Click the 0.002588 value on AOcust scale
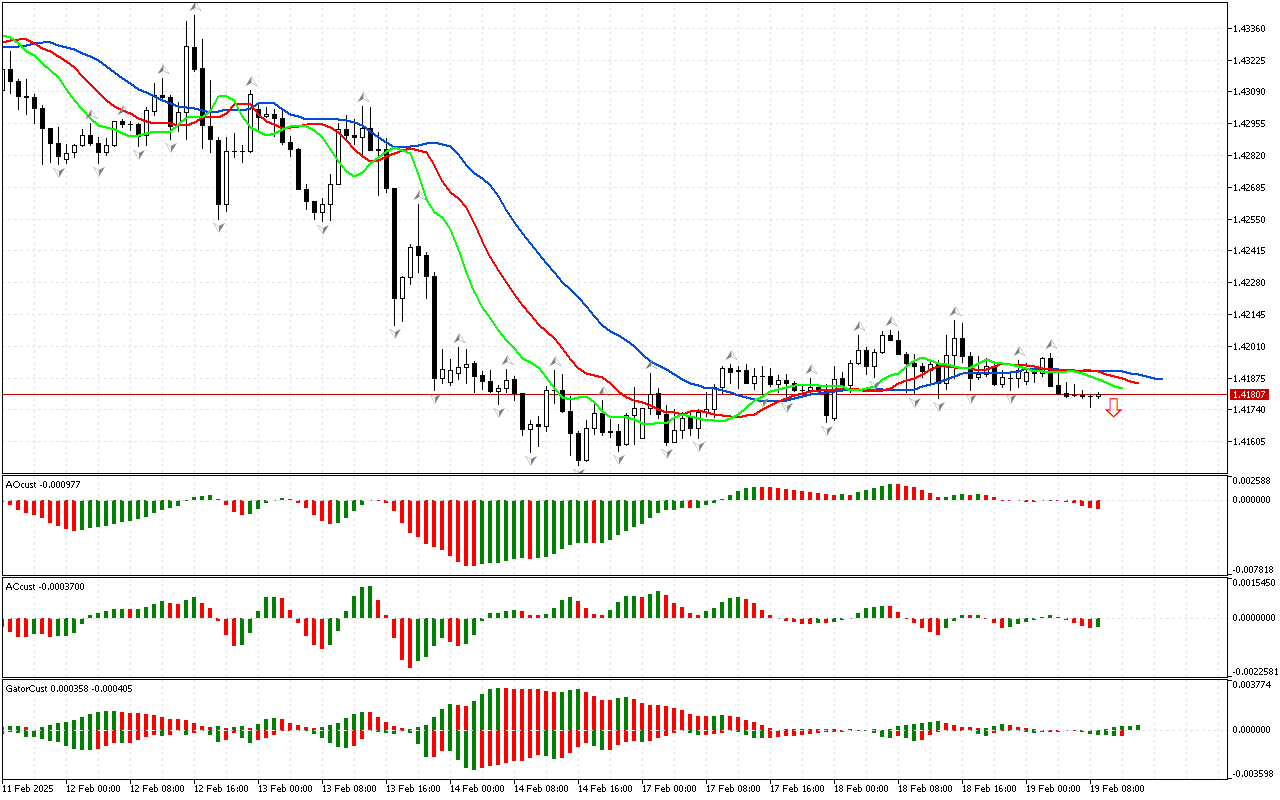Image resolution: width=1280 pixels, height=800 pixels. click(1251, 482)
